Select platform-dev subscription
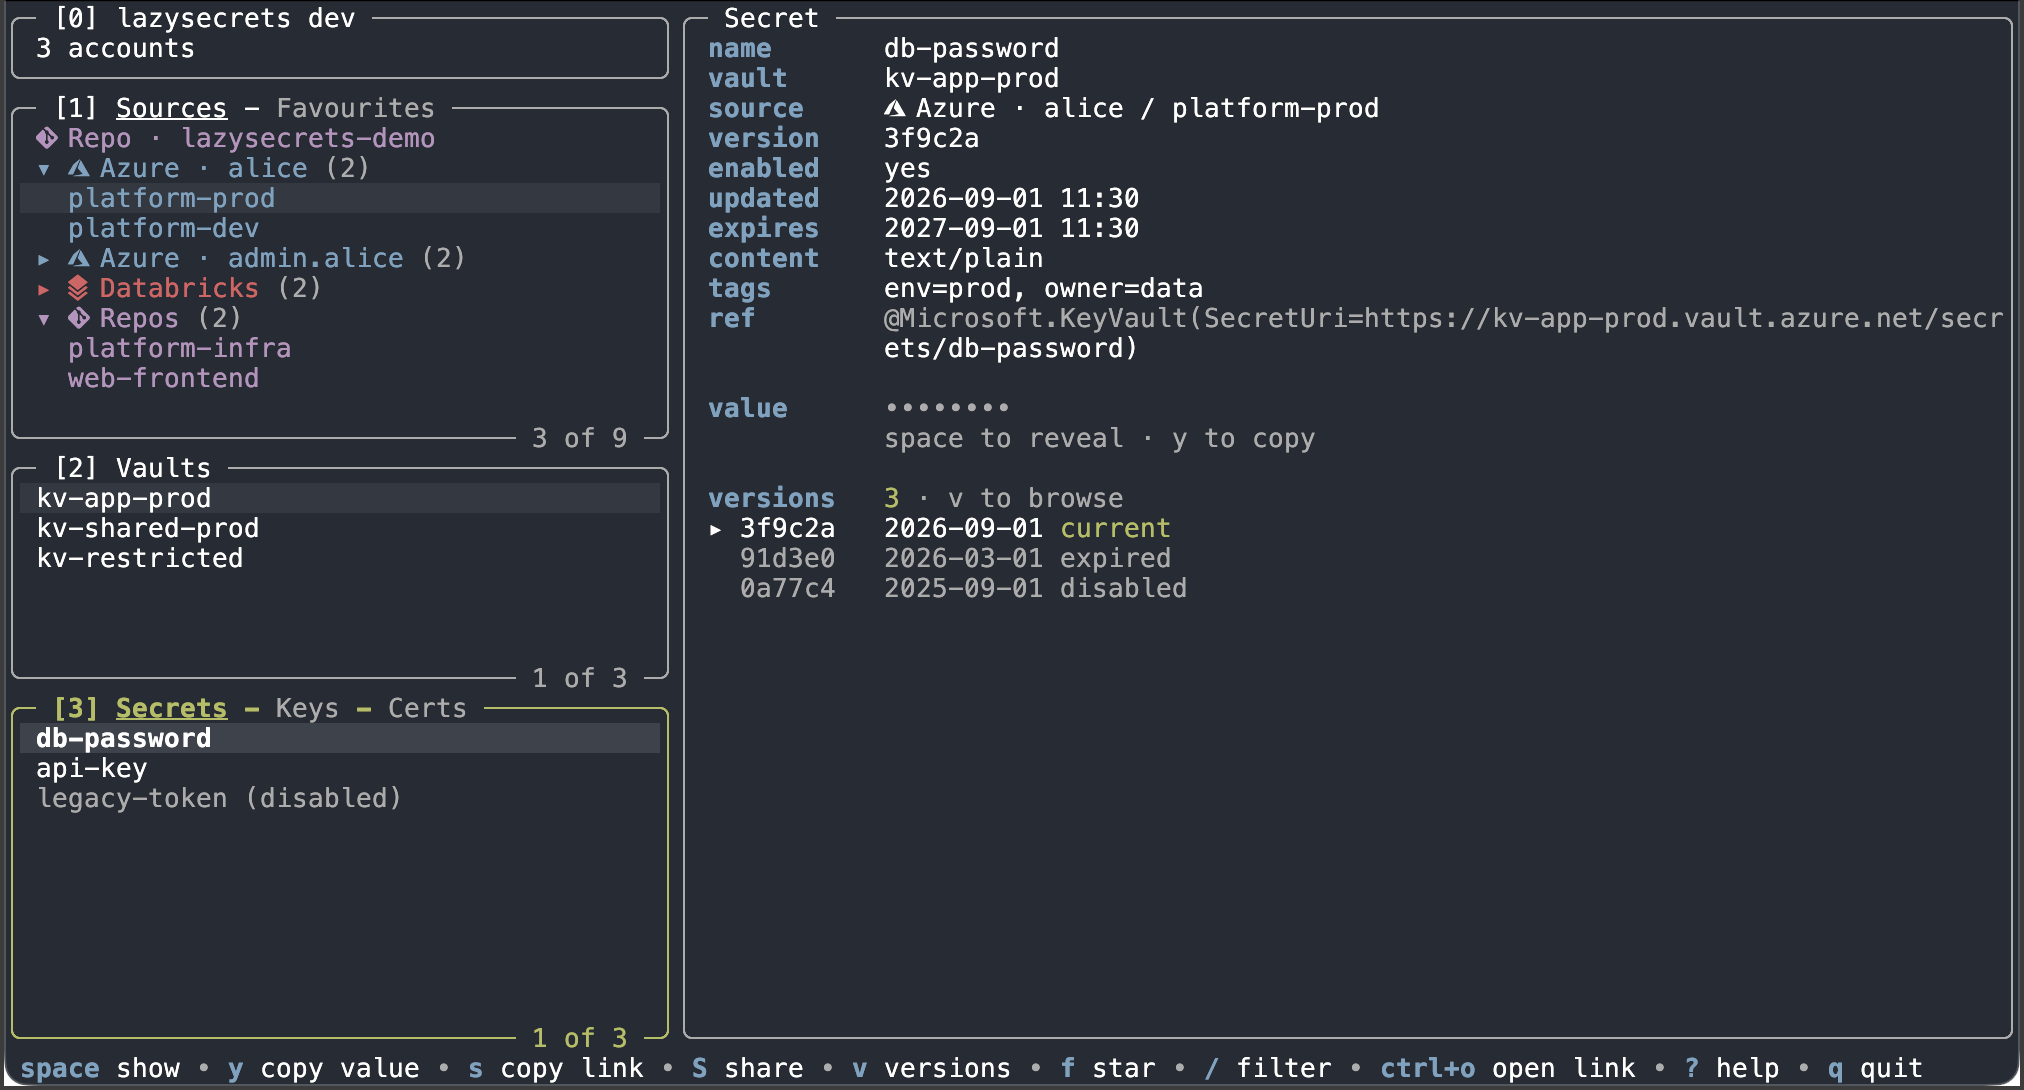 (x=340, y=228)
